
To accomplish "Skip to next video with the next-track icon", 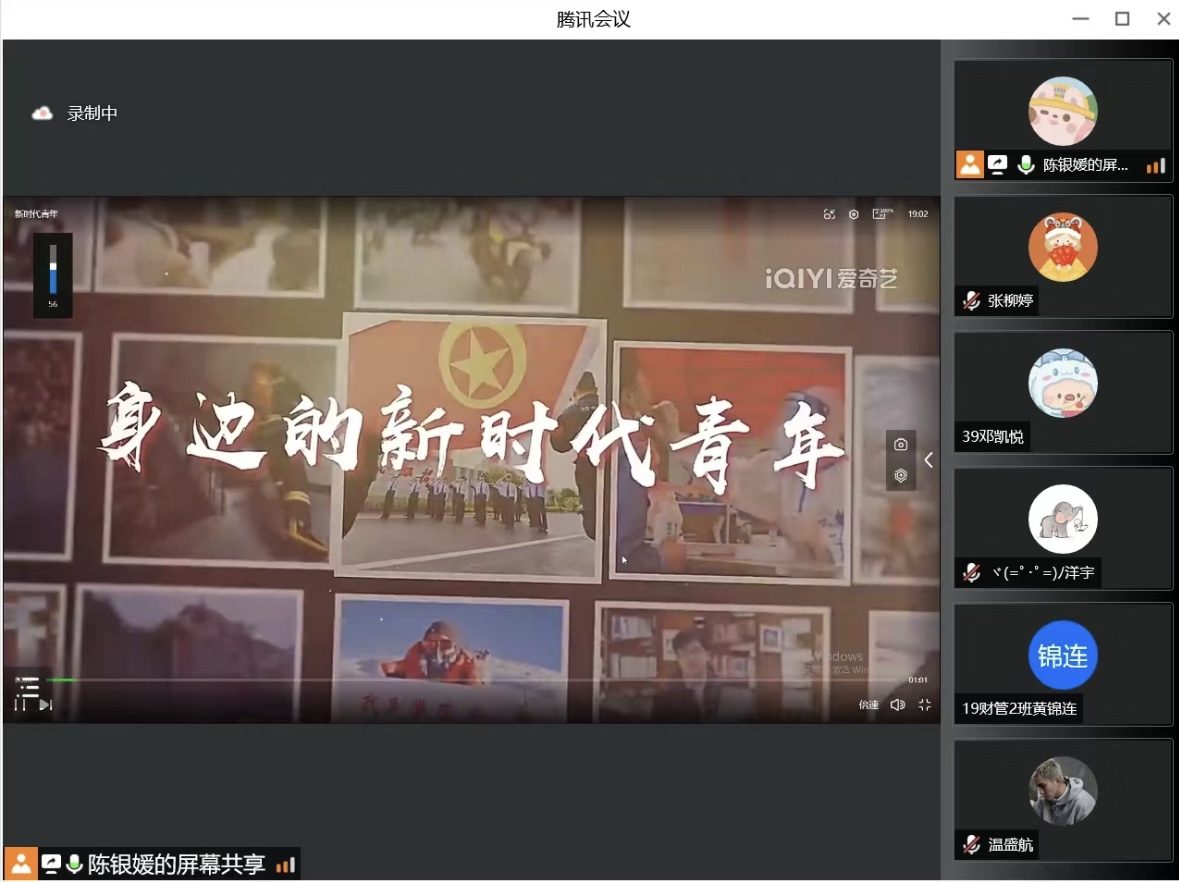I will click(46, 705).
